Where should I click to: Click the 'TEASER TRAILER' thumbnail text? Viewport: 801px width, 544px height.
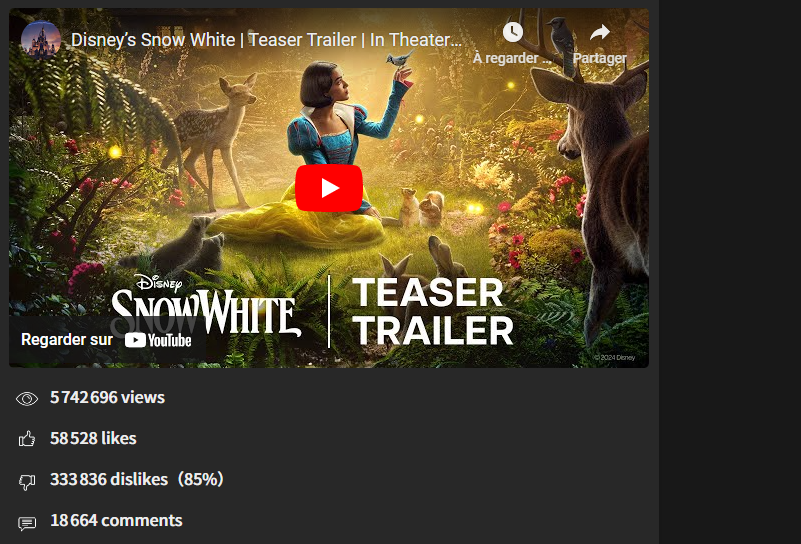click(433, 312)
